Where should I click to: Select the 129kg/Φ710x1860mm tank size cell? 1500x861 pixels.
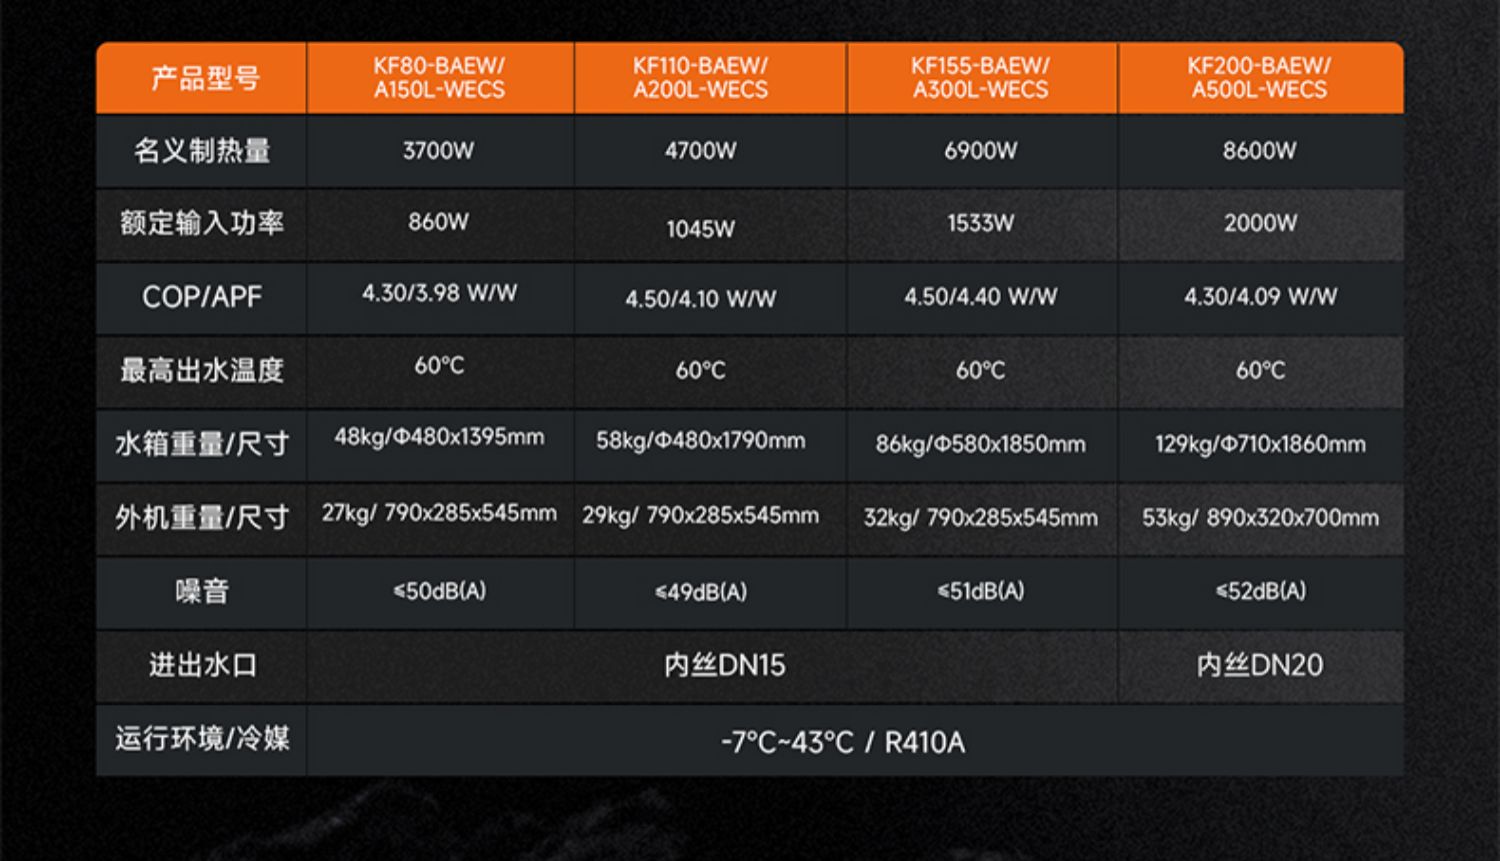click(x=1260, y=444)
